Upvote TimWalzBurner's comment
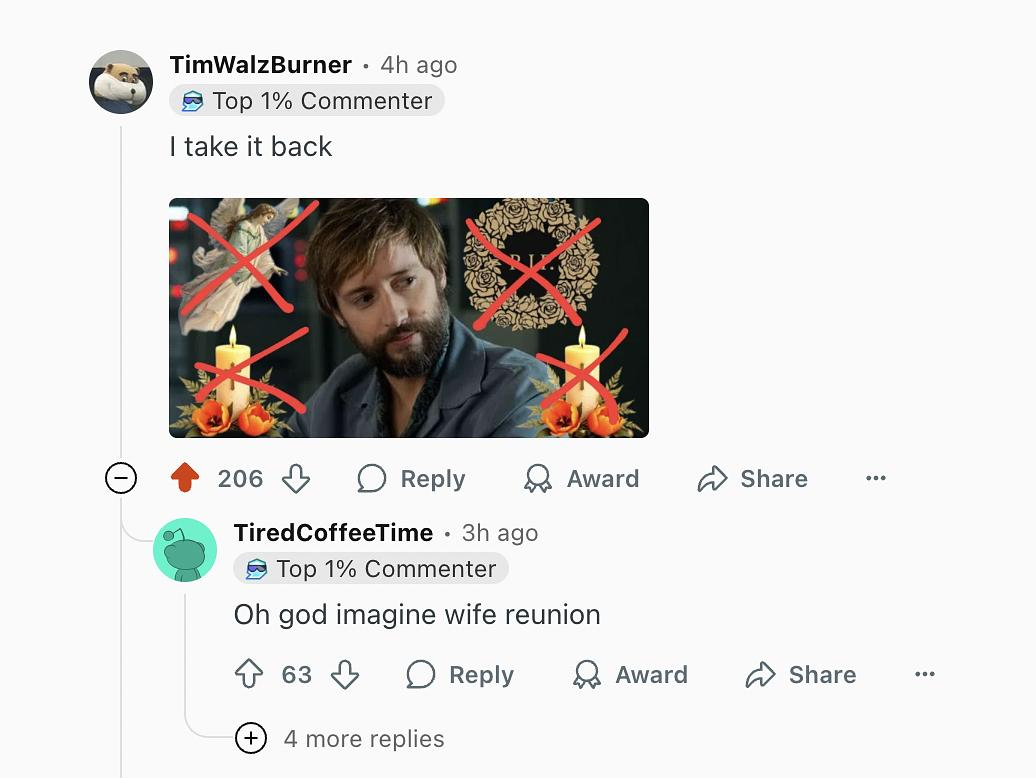The height and width of the screenshot is (778, 1036). pos(185,479)
